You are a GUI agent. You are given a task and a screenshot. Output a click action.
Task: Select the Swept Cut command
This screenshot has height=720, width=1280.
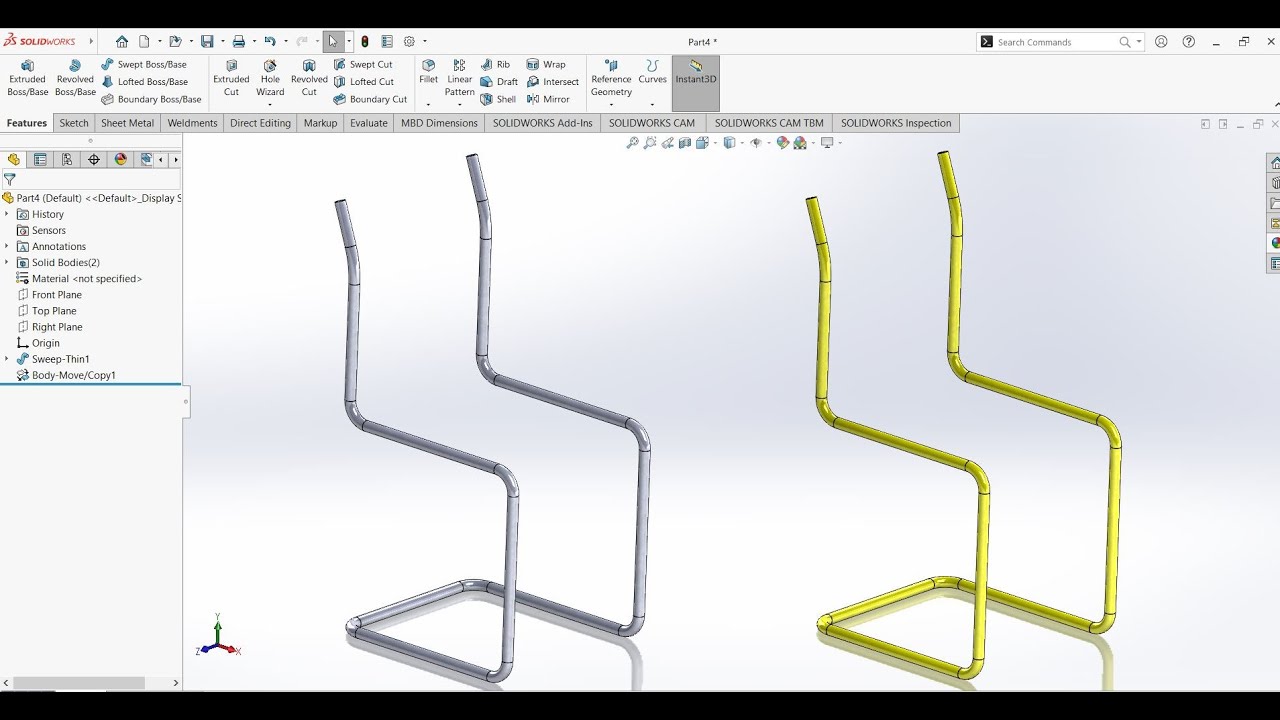(363, 64)
